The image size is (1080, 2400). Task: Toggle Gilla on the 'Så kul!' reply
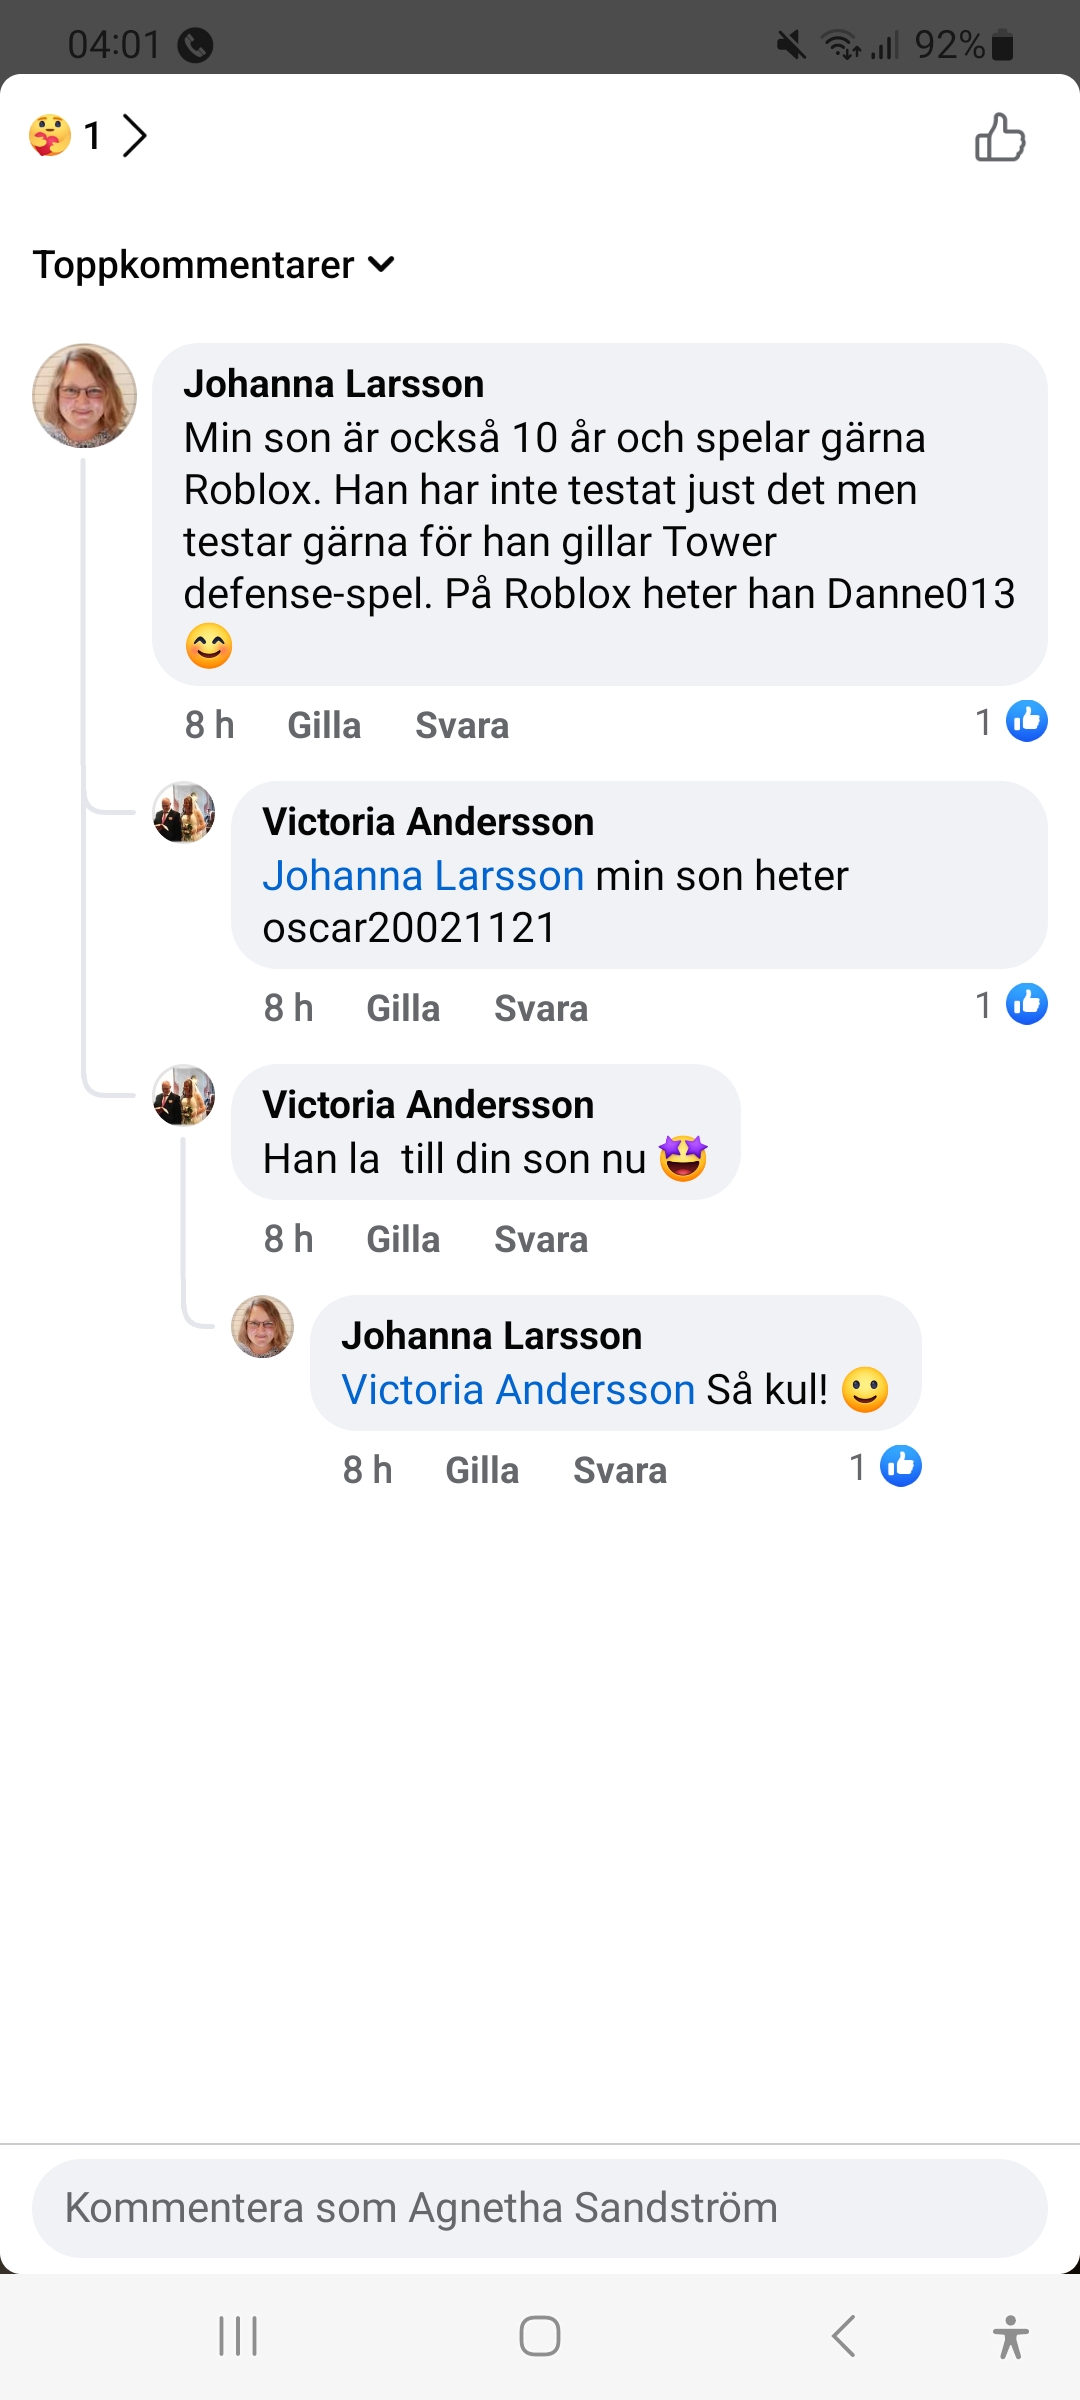(x=482, y=1471)
